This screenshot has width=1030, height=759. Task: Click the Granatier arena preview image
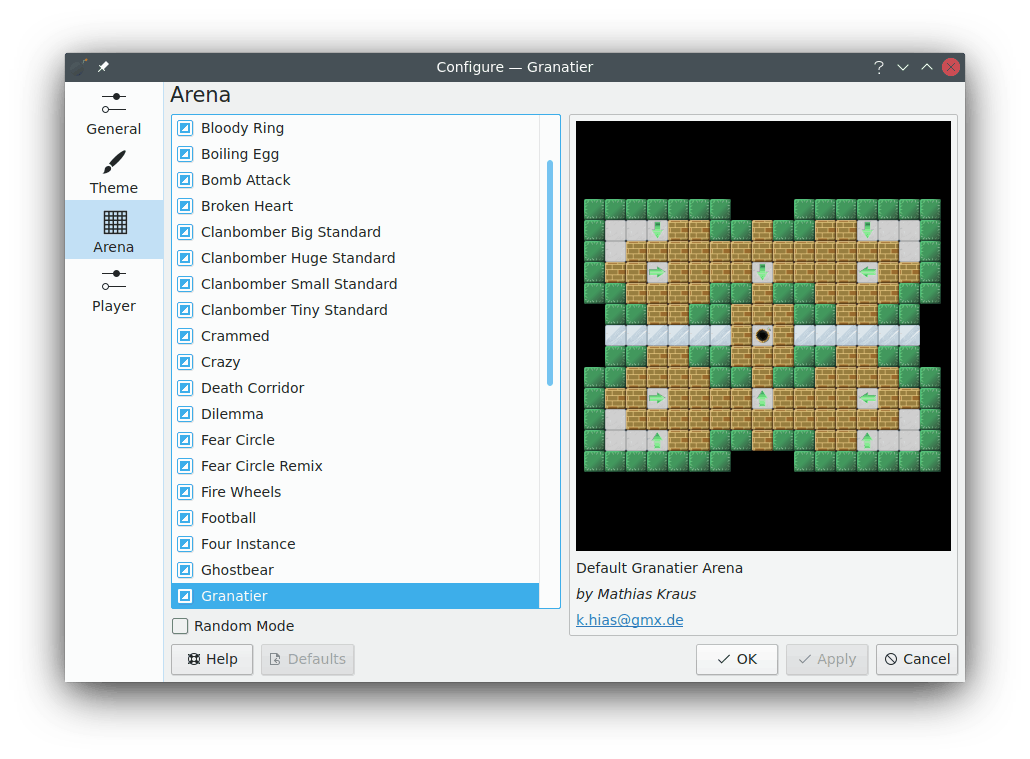point(763,336)
